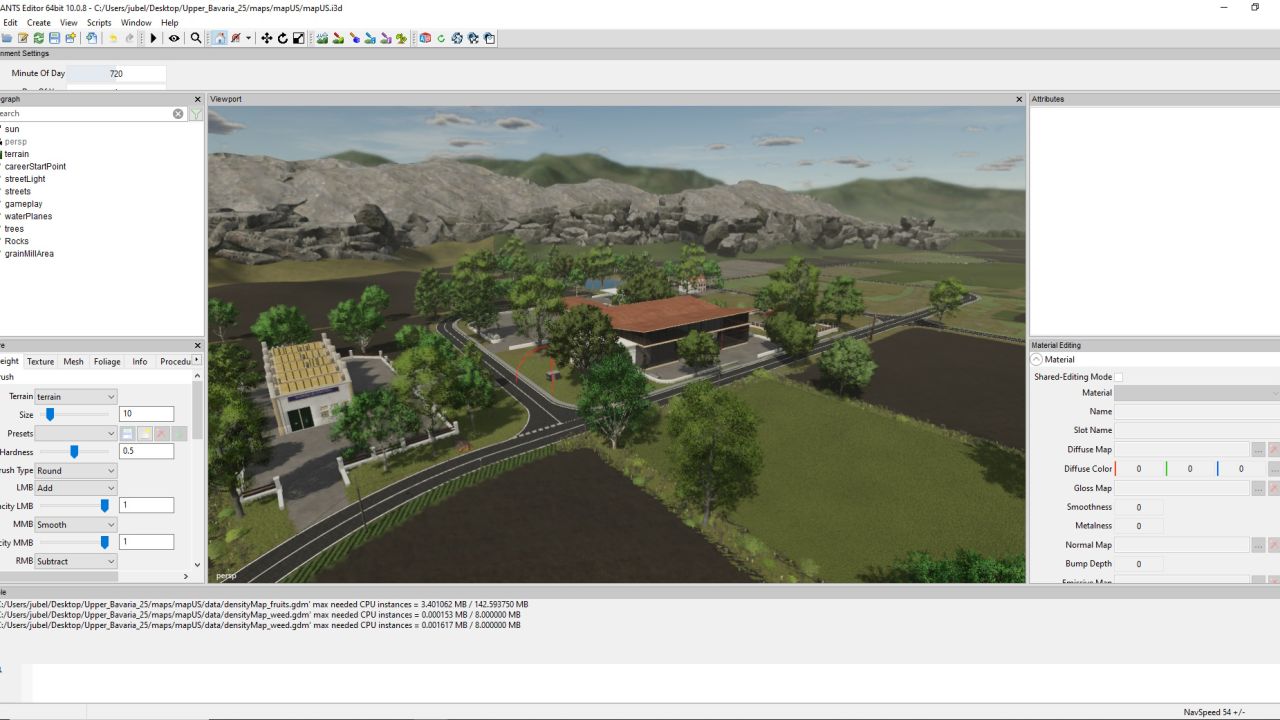Click the scene graph filter funnel icon
The height and width of the screenshot is (720, 1280).
[196, 114]
